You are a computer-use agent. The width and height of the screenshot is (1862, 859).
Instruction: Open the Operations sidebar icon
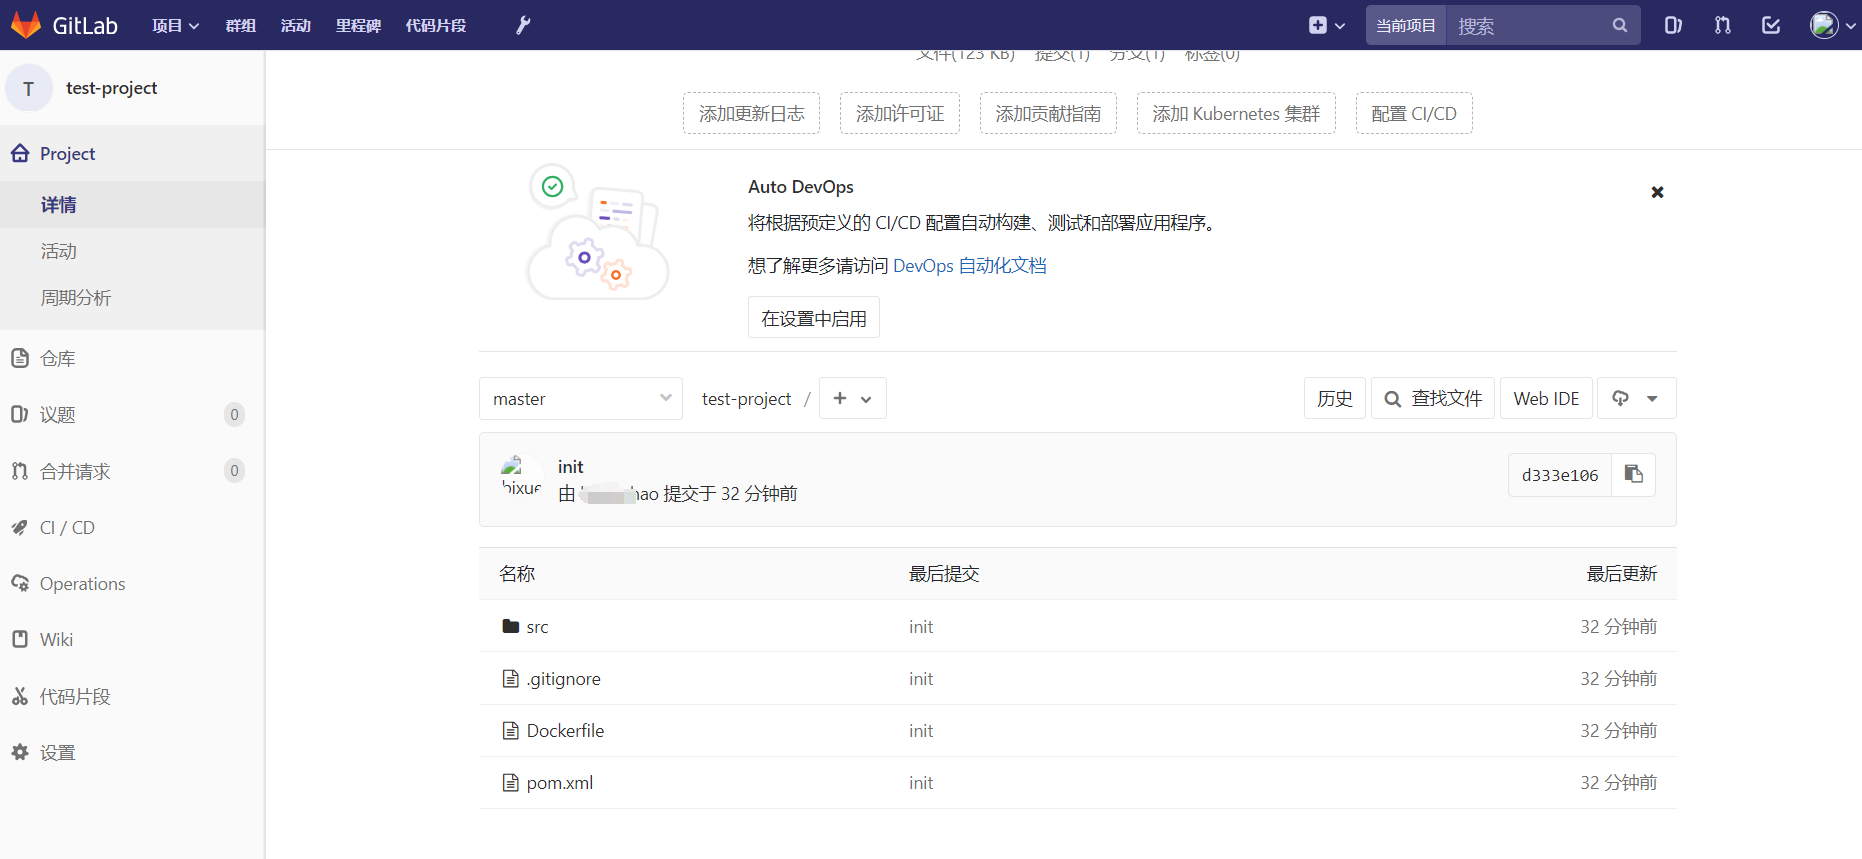point(20,583)
